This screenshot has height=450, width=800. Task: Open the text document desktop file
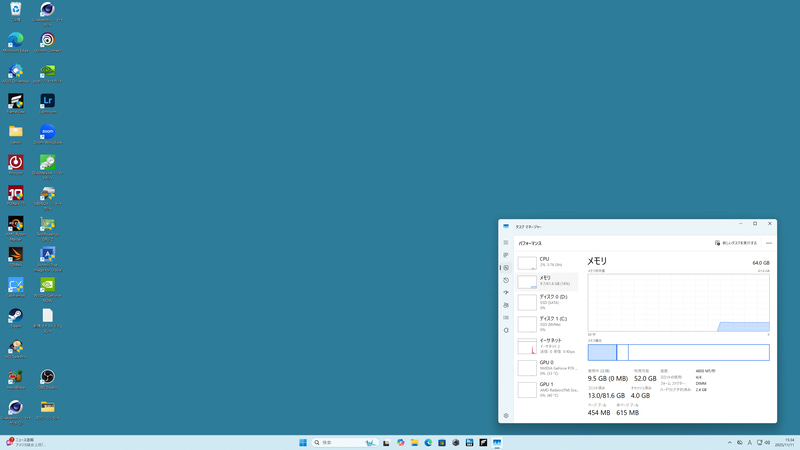47,320
